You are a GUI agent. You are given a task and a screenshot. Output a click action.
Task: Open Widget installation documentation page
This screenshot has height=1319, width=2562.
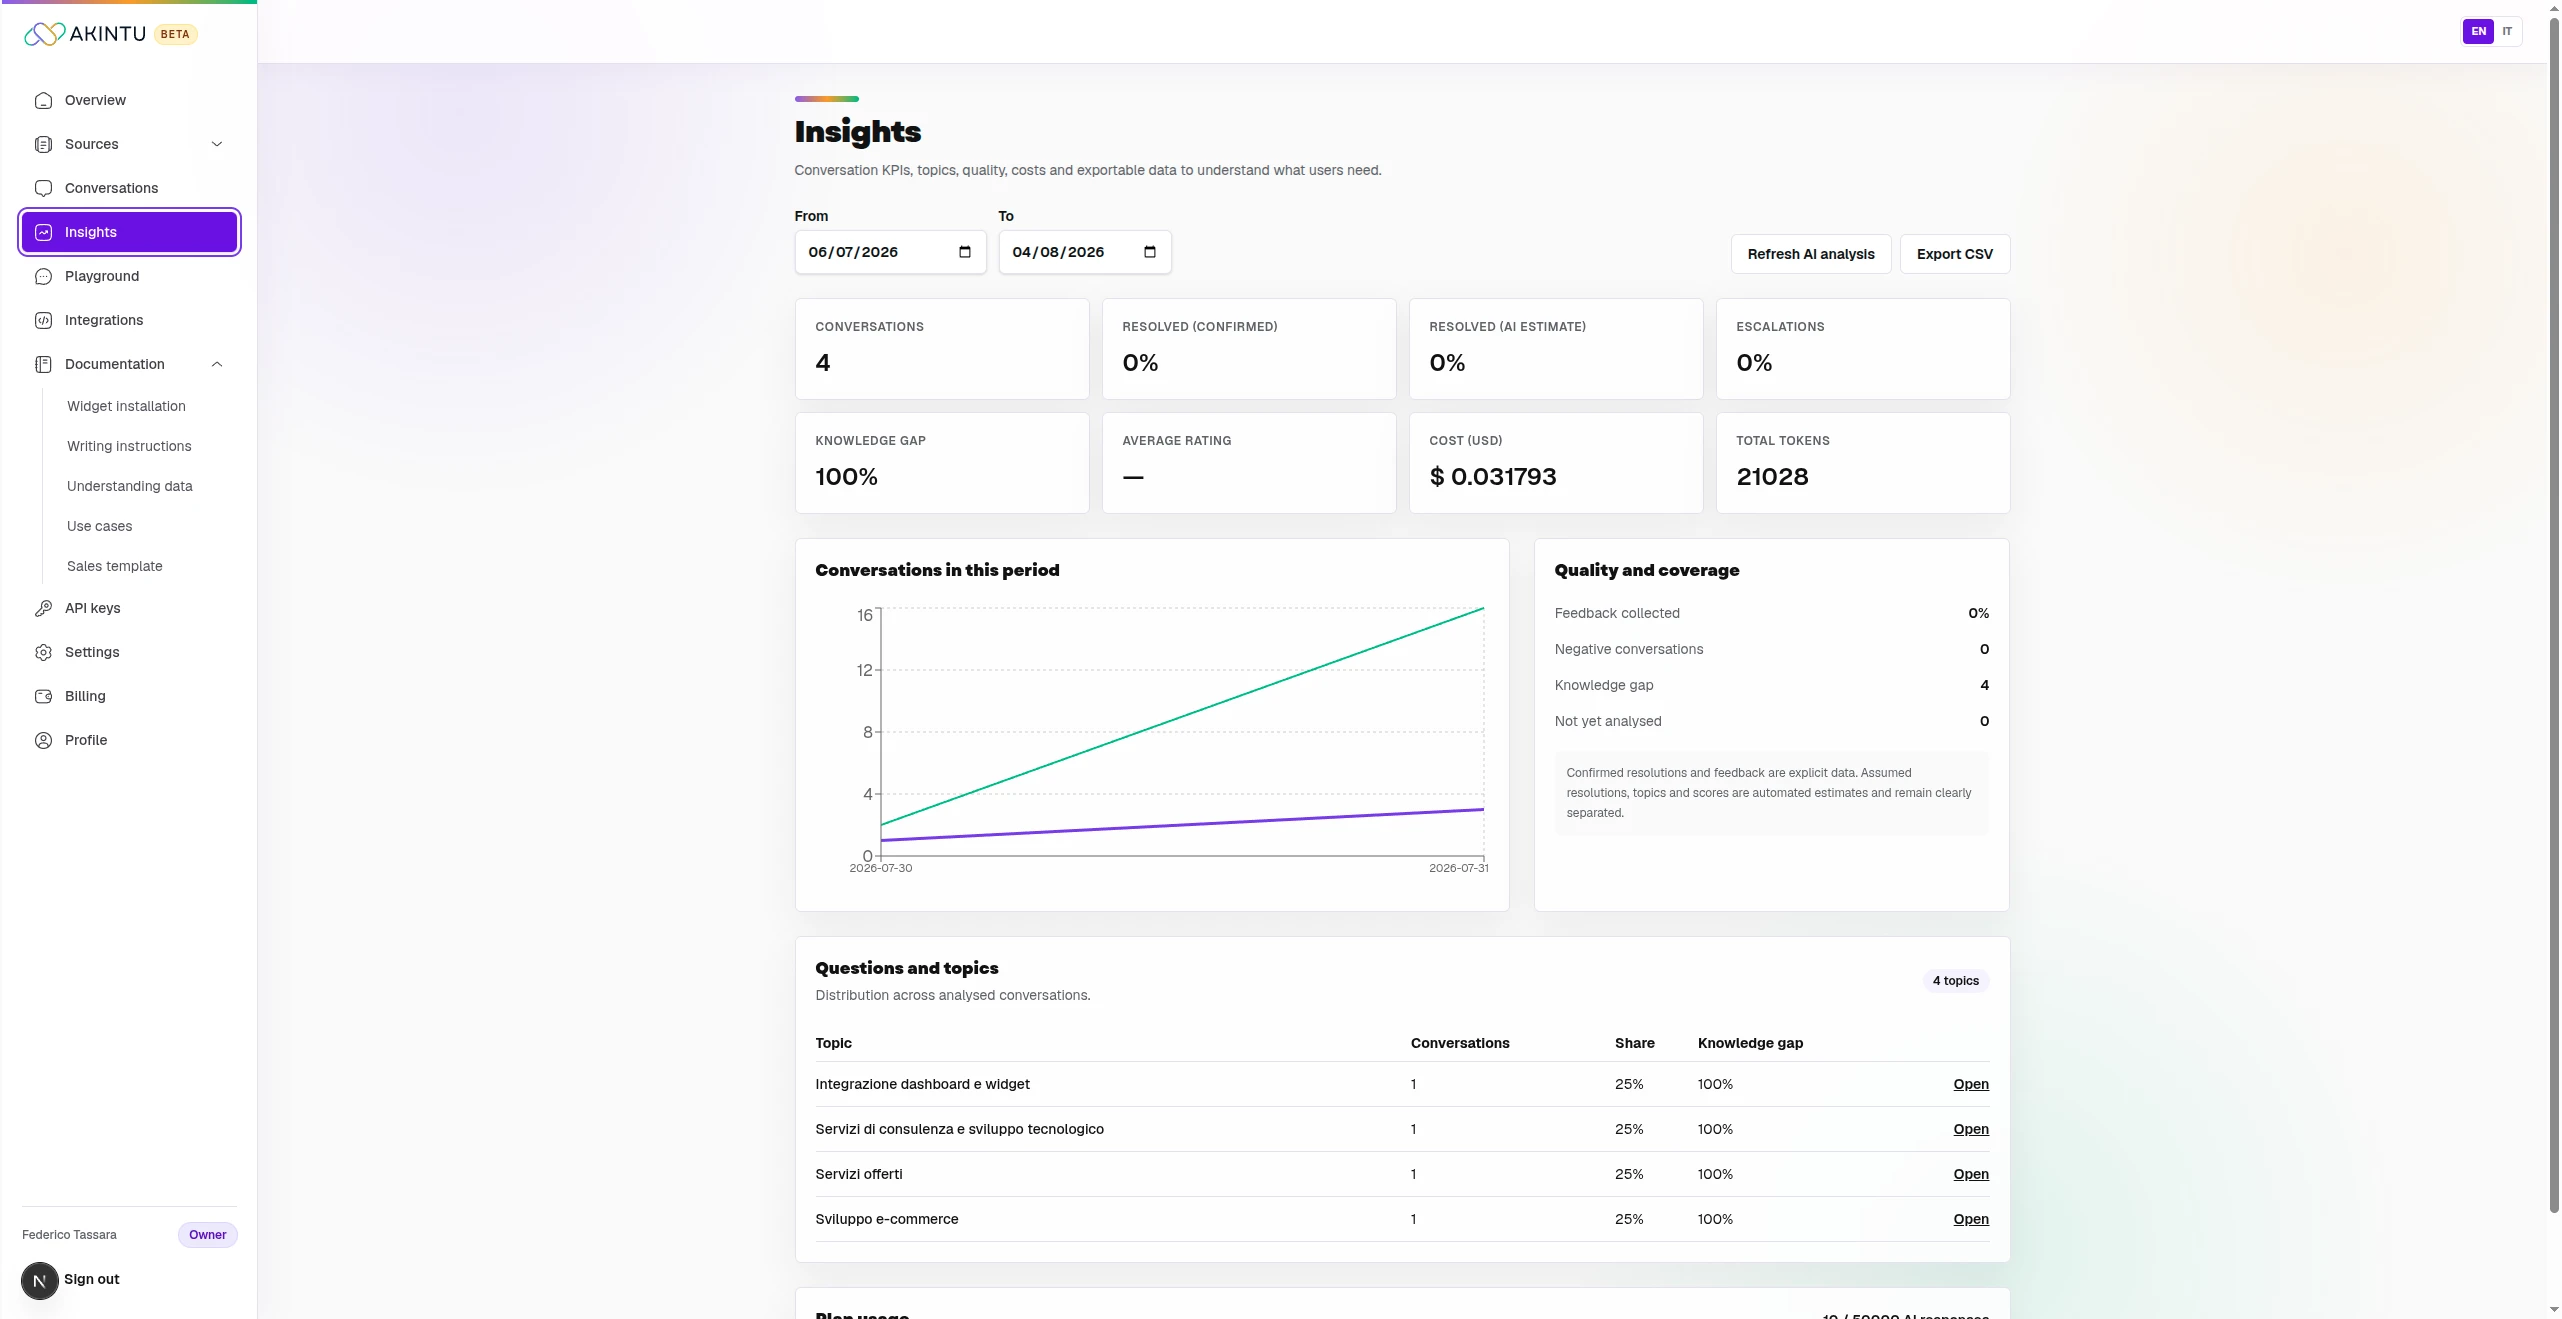point(126,406)
